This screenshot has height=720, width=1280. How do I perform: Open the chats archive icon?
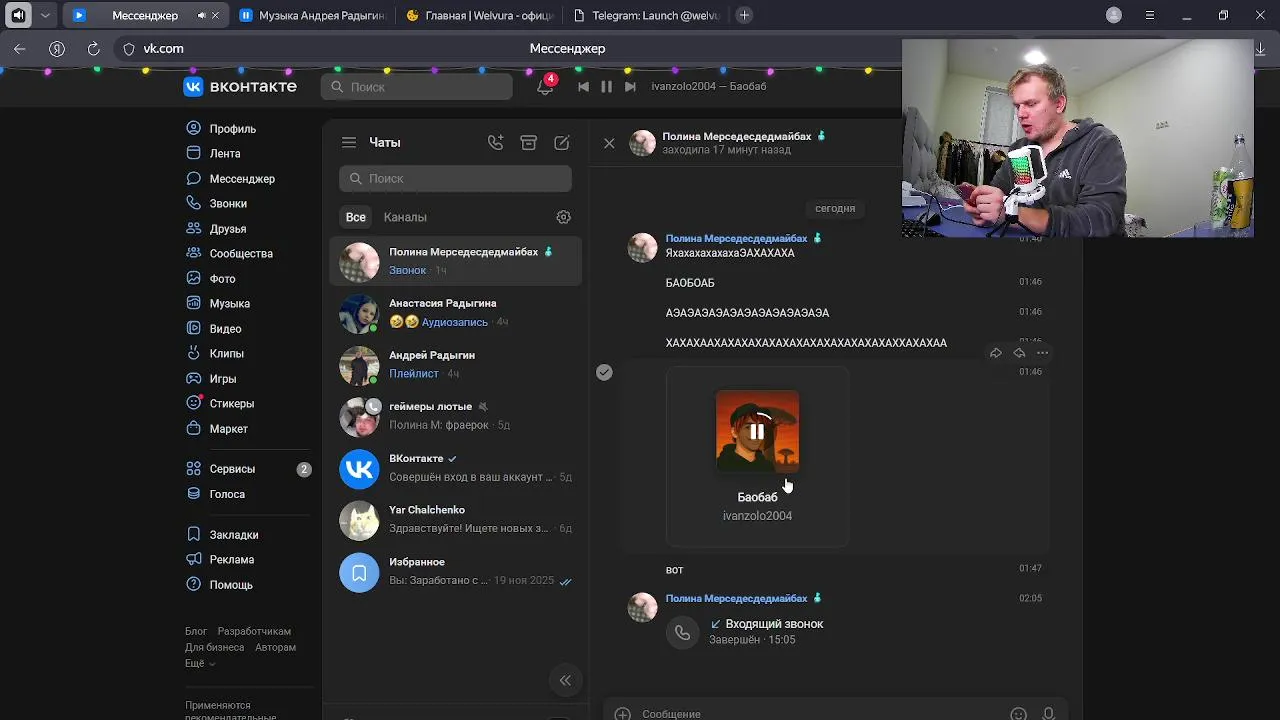pos(529,143)
